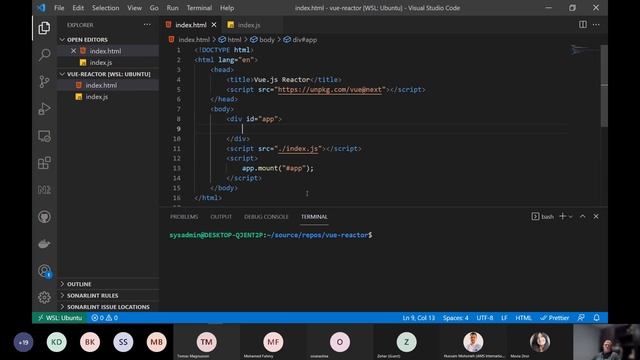Click the feedback icon in status bar

click(581, 318)
